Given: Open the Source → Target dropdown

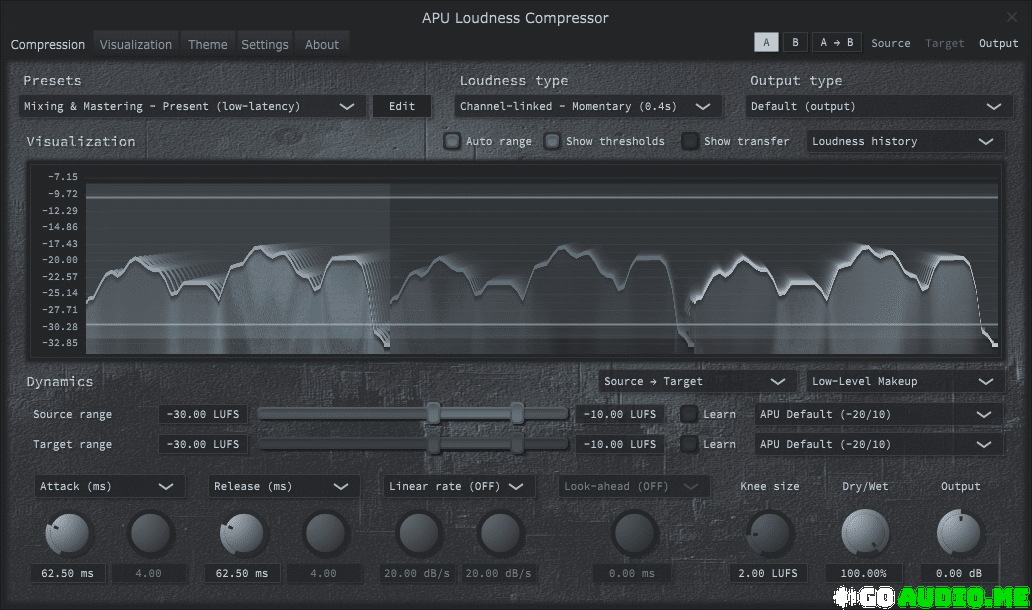Looking at the screenshot, I should (x=697, y=381).
